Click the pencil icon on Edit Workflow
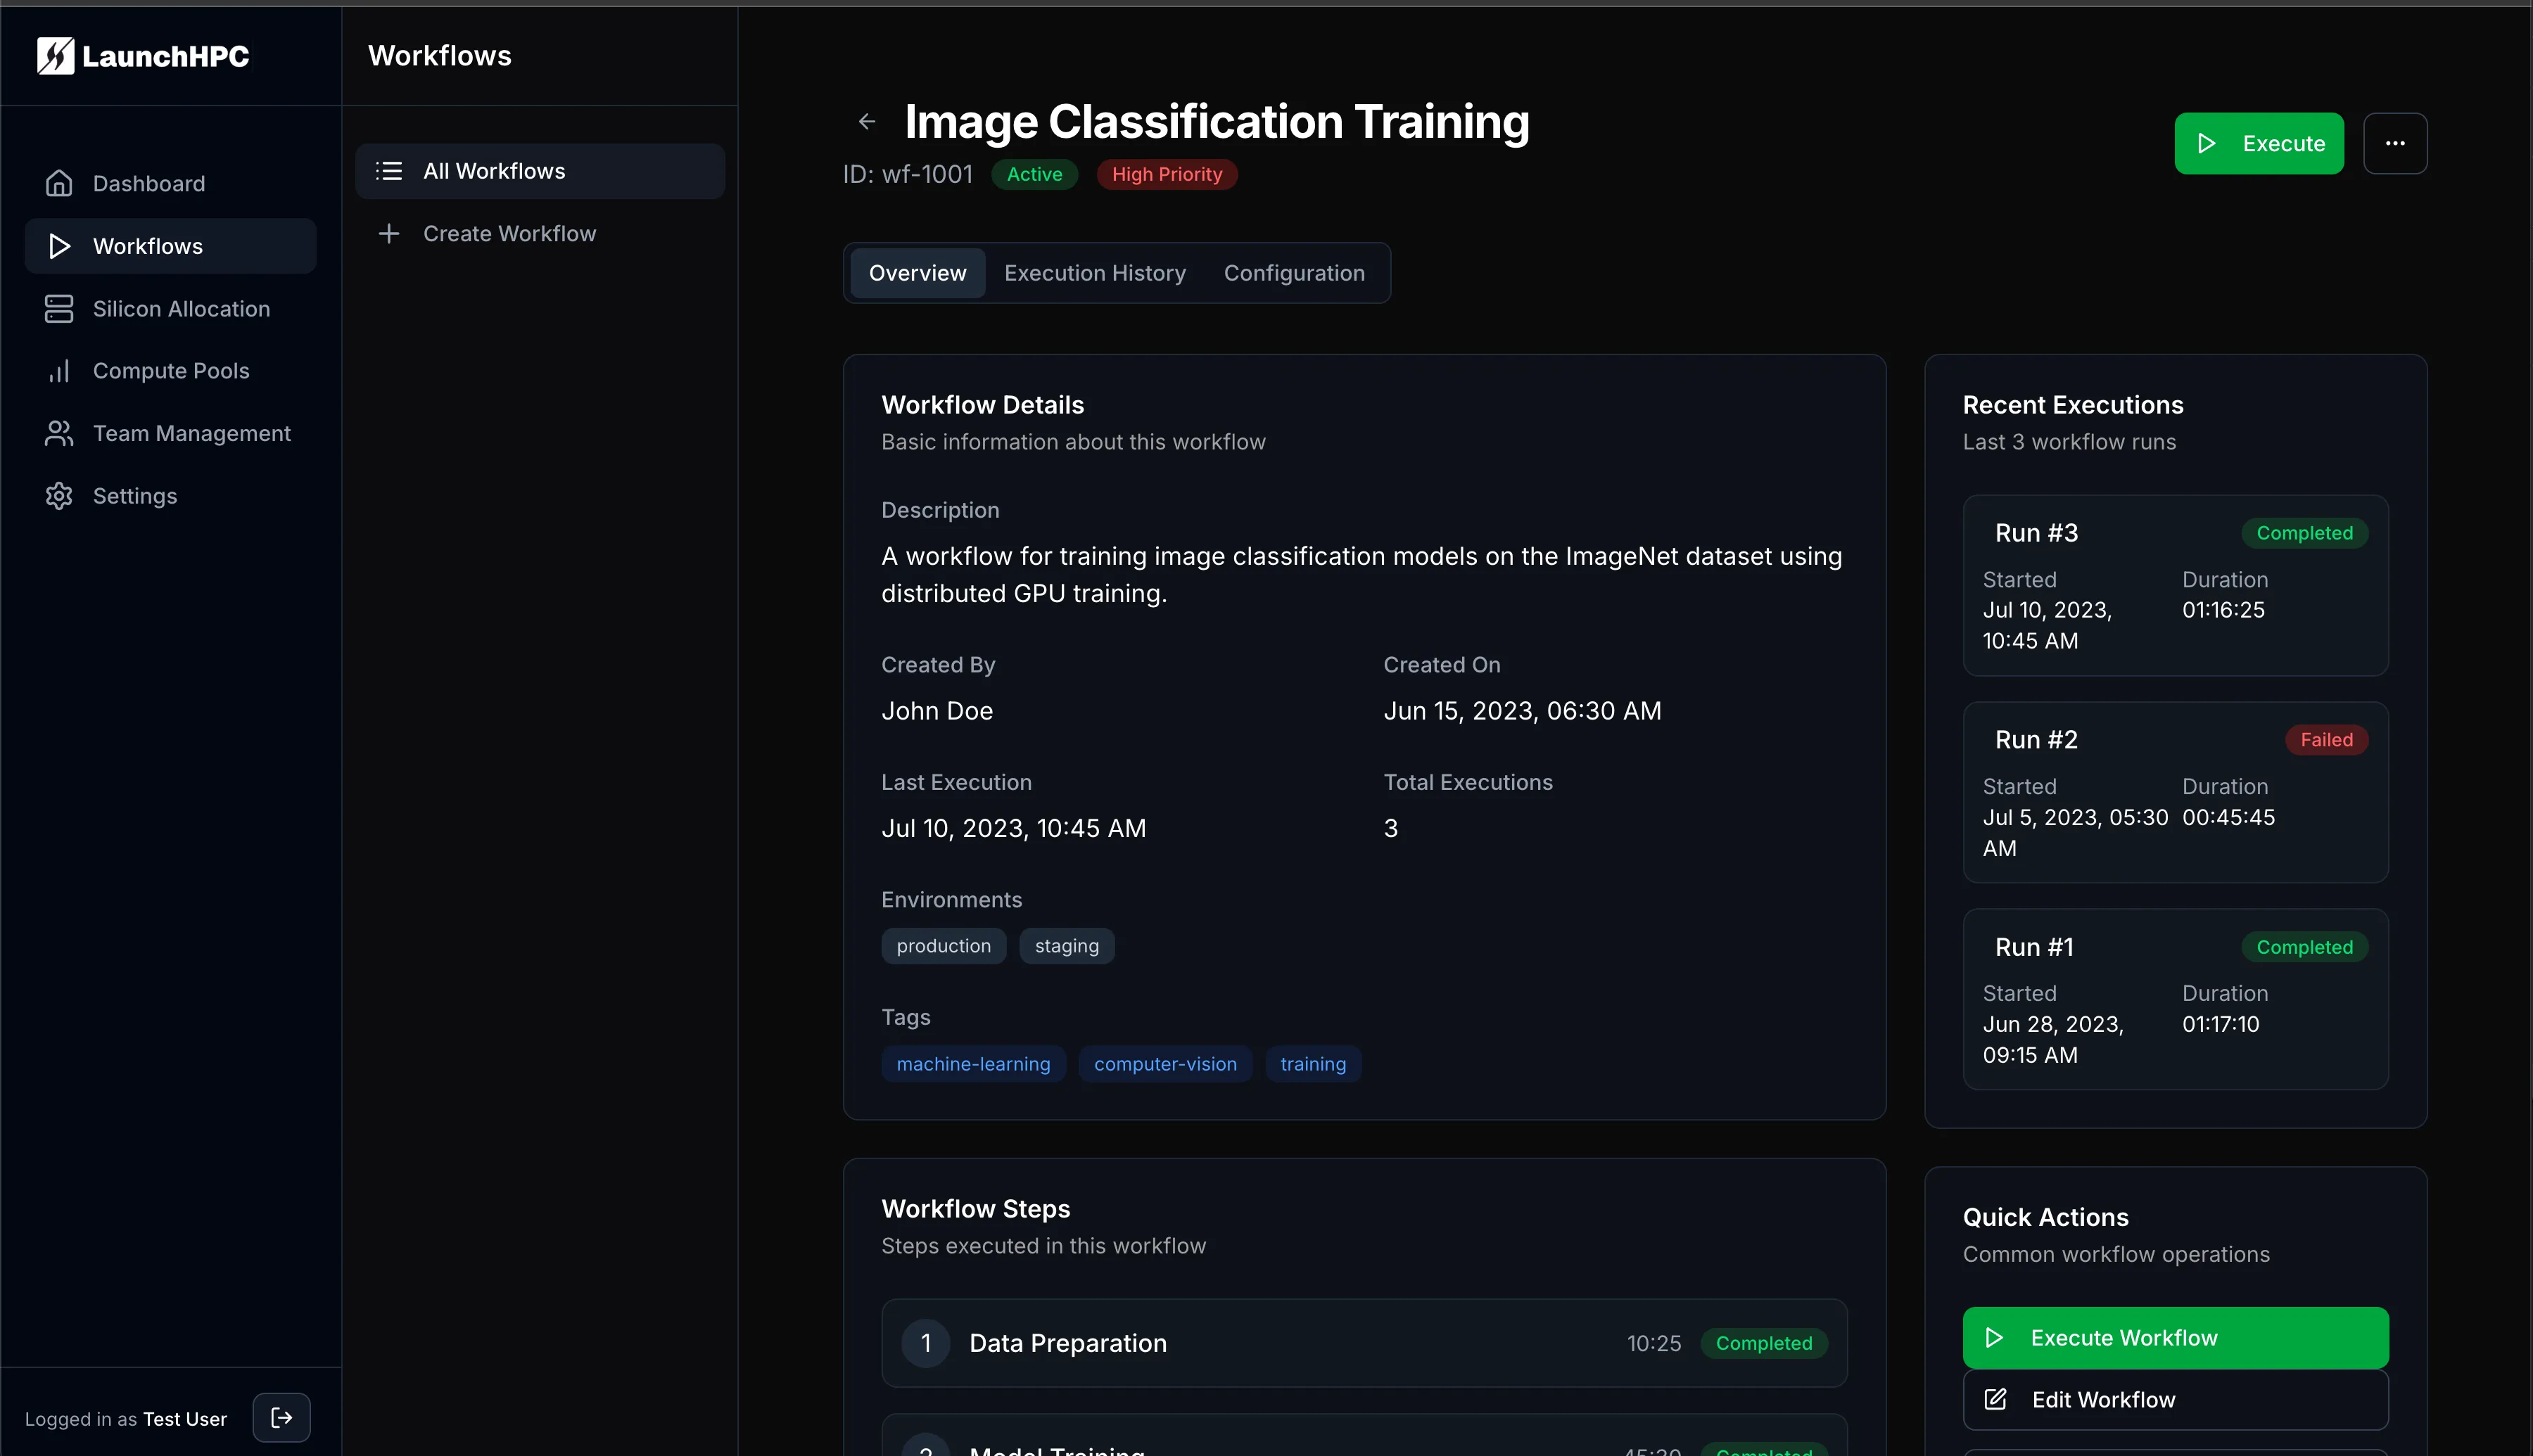The height and width of the screenshot is (1456, 2533). click(1996, 1399)
